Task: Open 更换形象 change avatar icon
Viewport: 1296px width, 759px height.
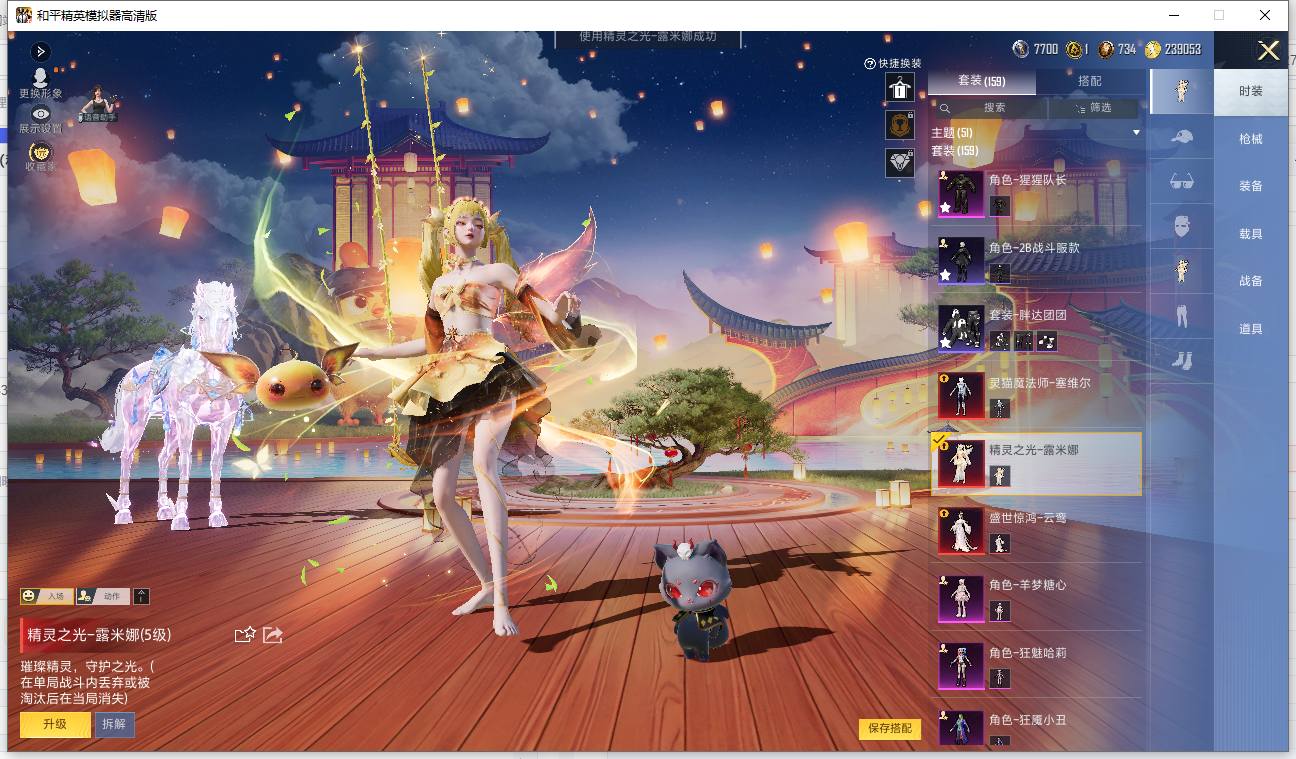Action: pos(41,83)
